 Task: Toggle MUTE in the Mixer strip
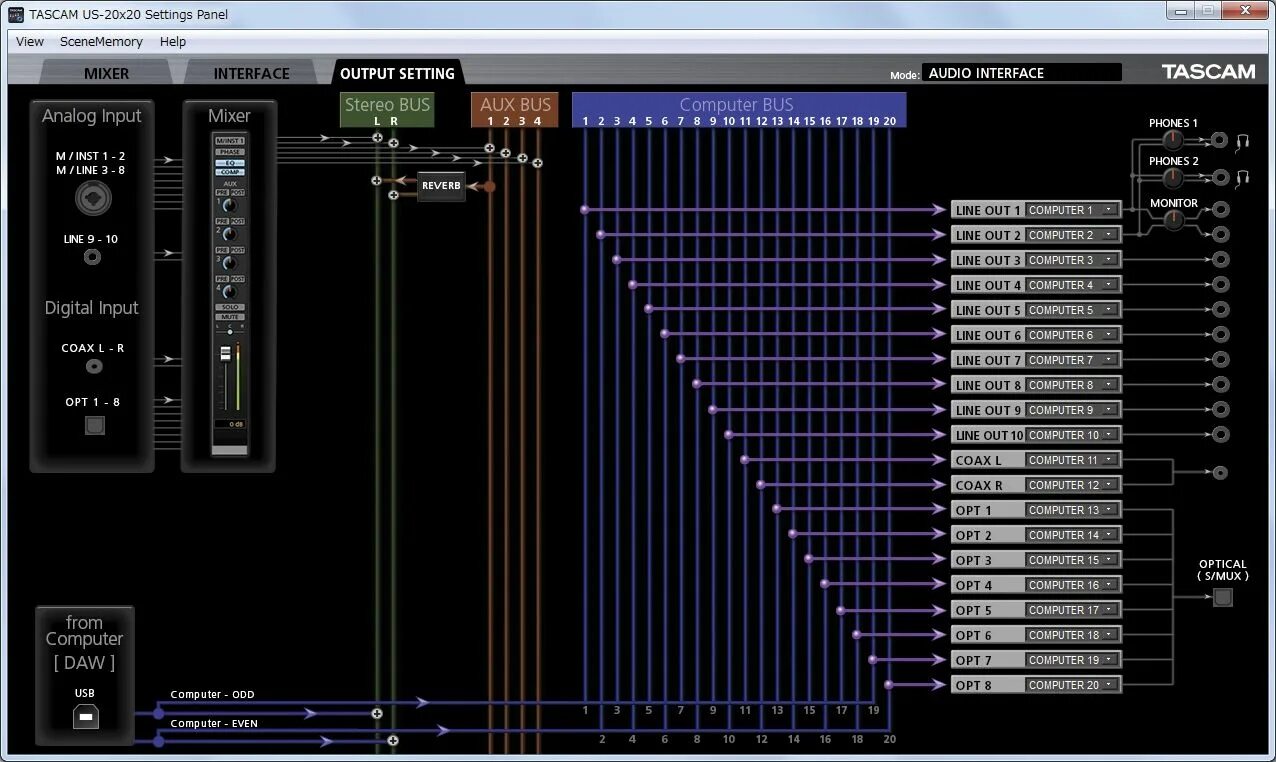pos(230,316)
